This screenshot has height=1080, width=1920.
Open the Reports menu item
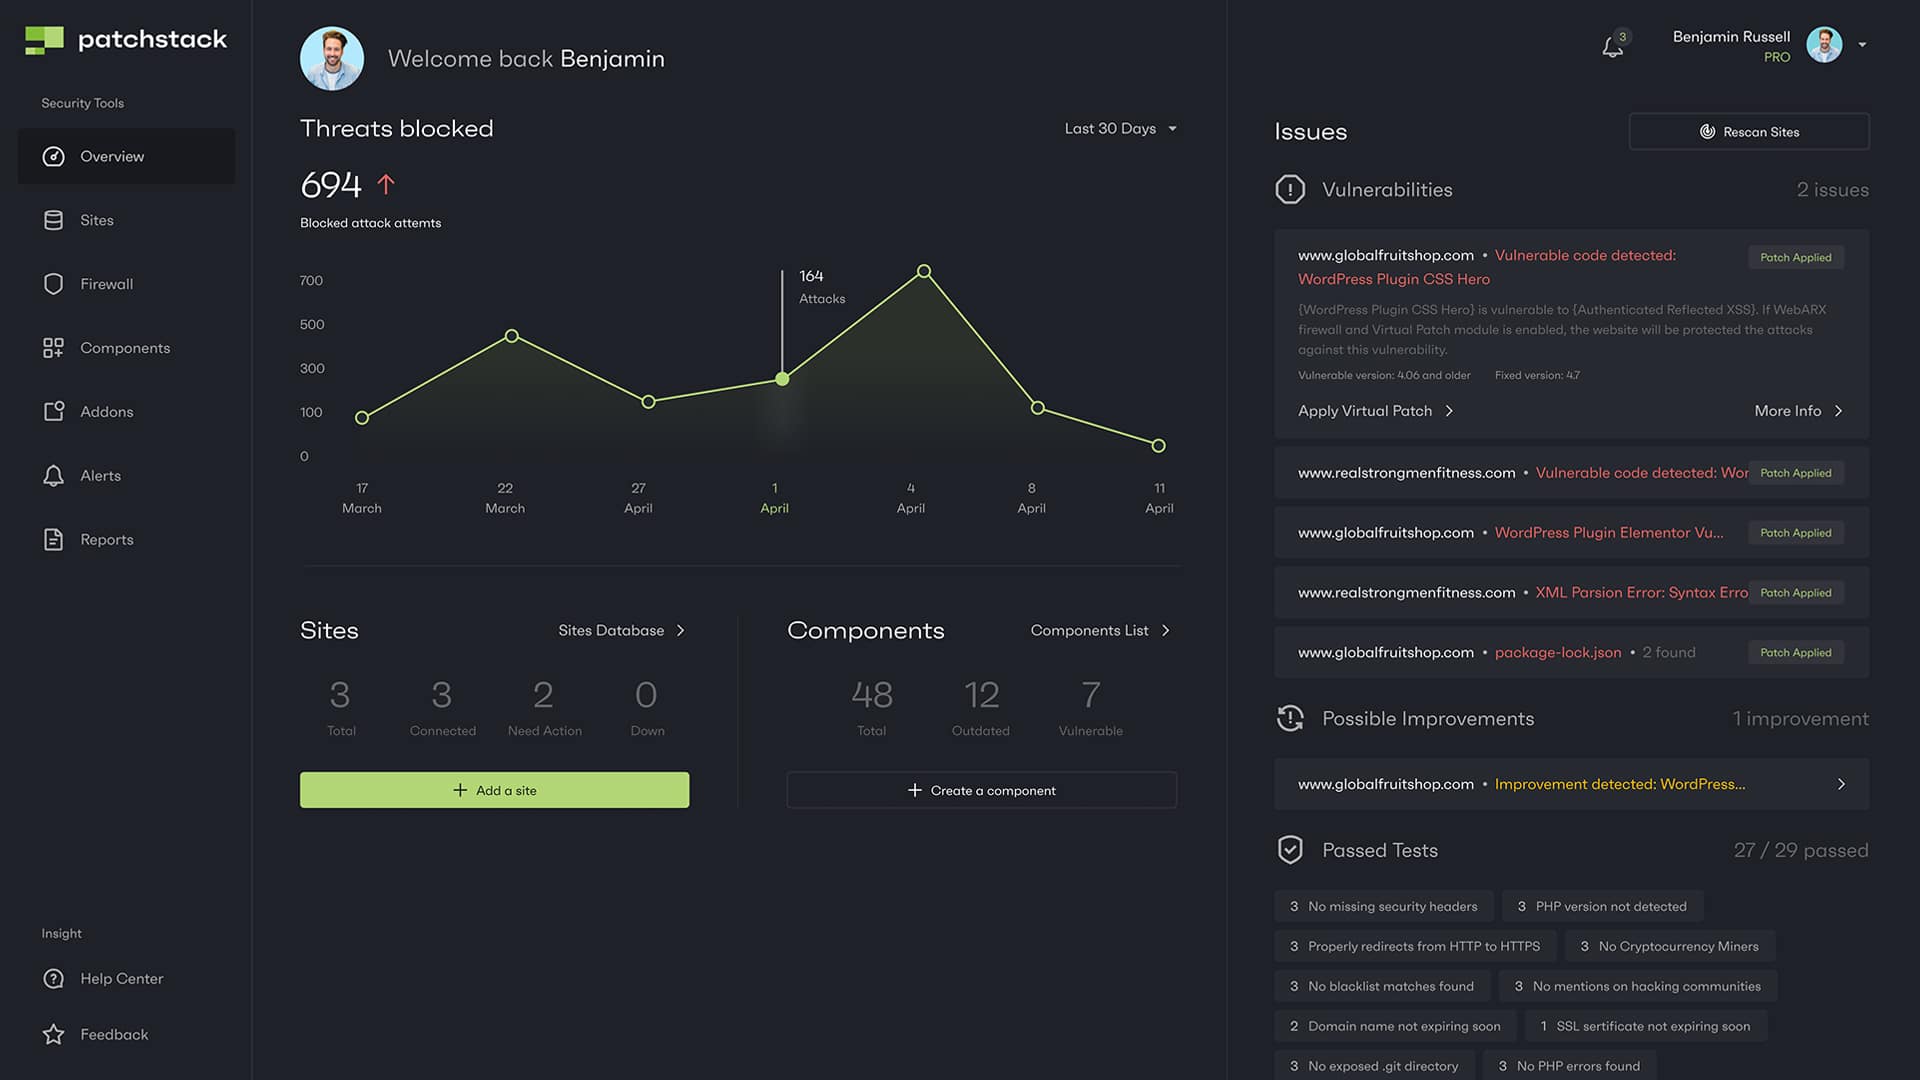[127, 540]
